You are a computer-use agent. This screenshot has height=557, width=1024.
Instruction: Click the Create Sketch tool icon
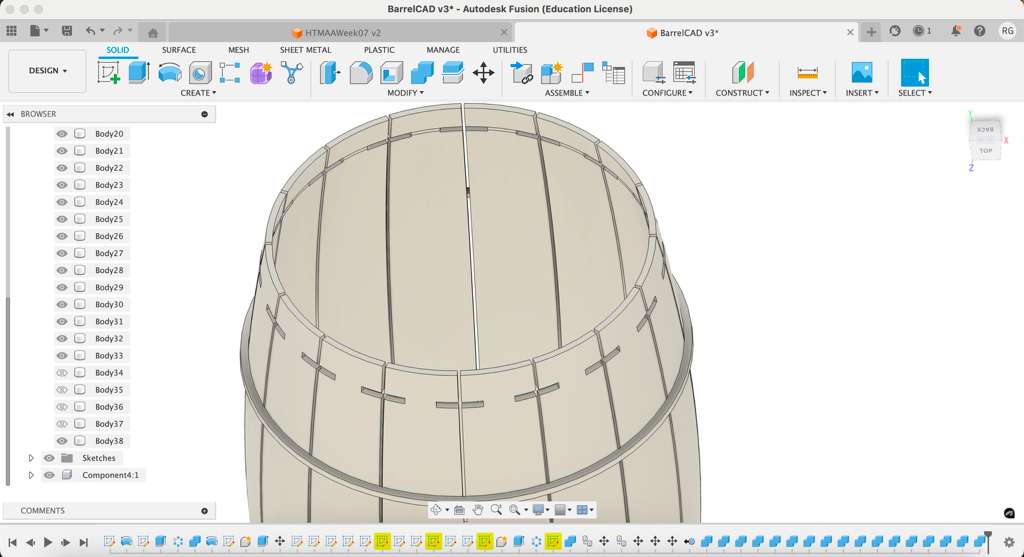point(108,72)
